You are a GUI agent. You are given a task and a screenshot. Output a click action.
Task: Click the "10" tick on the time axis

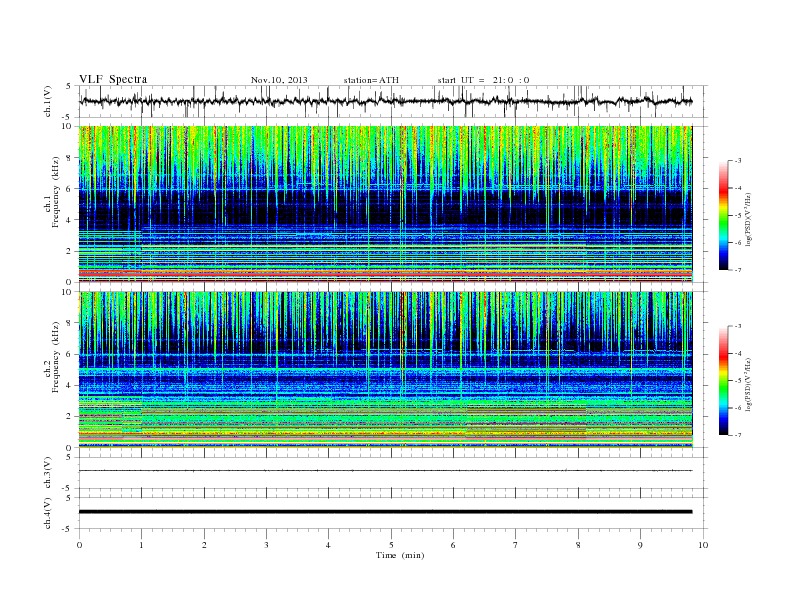(703, 545)
